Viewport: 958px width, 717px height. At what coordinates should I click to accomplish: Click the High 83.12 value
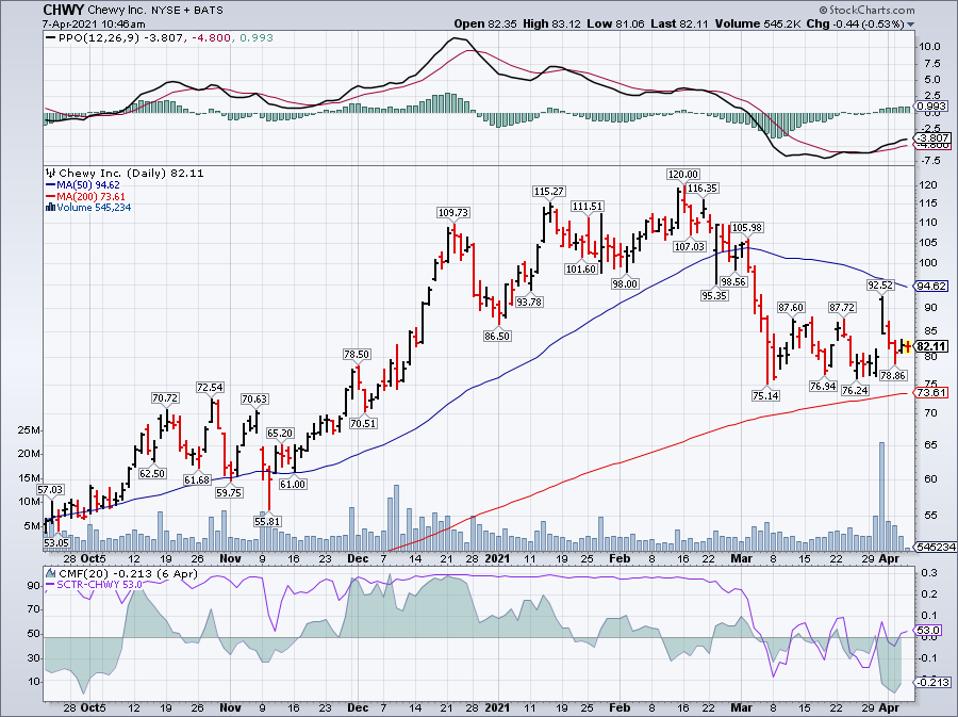[x=552, y=24]
